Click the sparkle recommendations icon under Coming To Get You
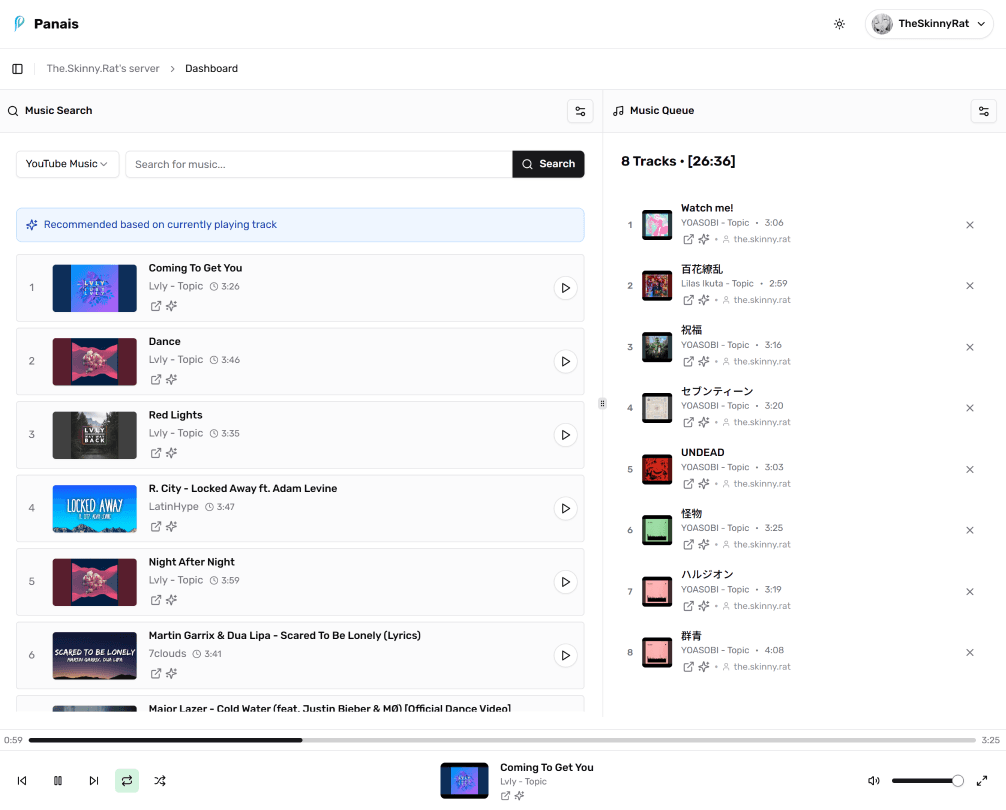 (x=170, y=306)
